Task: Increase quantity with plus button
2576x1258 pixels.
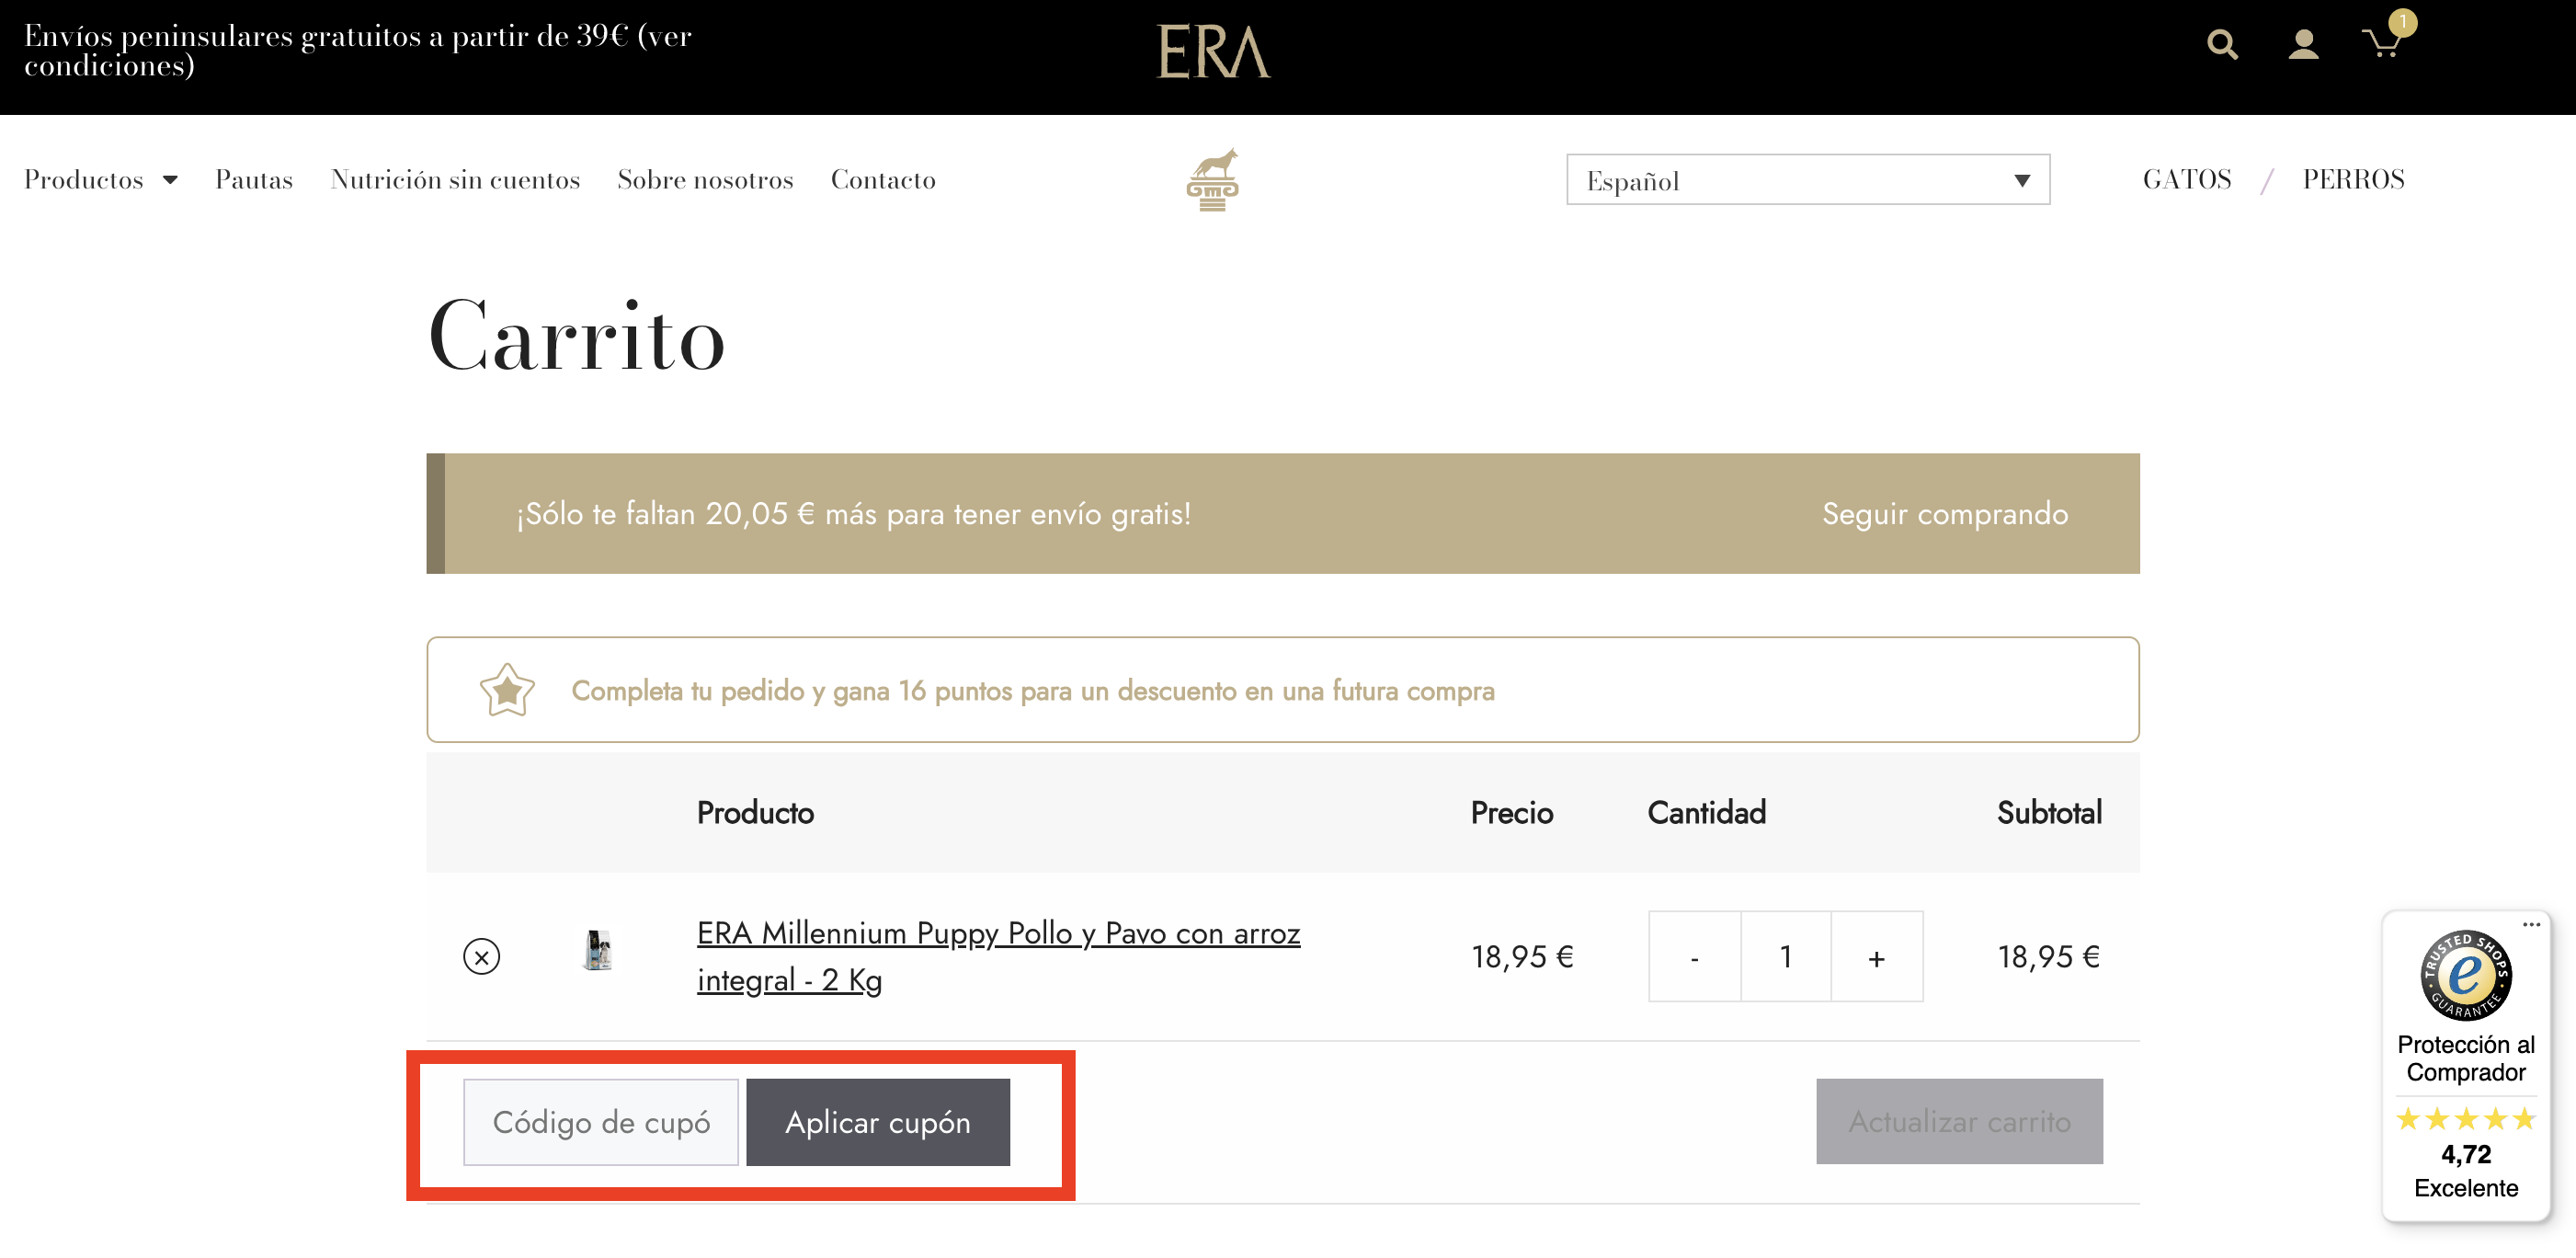Action: [x=1876, y=957]
